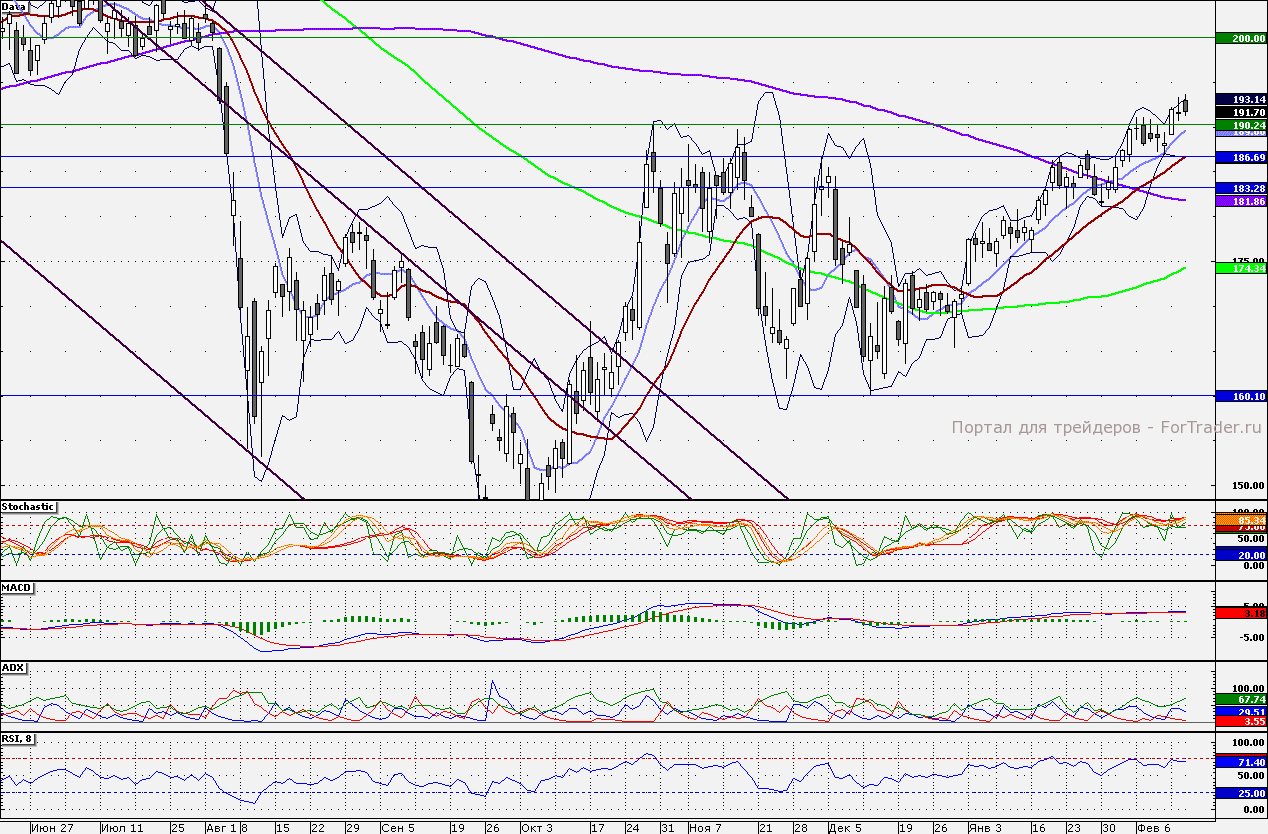Click the -5.00 MACD axis label
The image size is (1268, 834).
click(1251, 637)
